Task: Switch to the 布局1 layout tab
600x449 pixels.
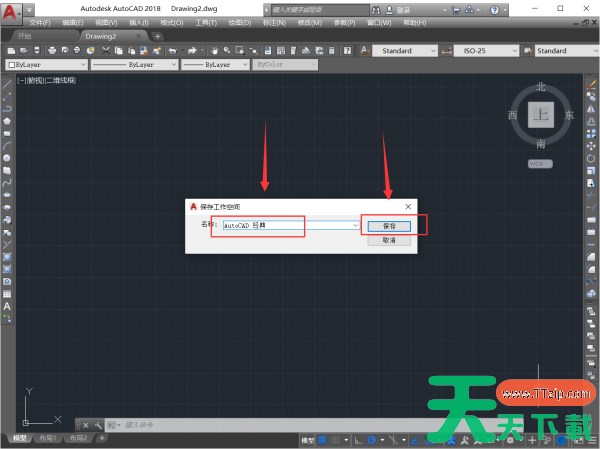Action: click(x=47, y=438)
